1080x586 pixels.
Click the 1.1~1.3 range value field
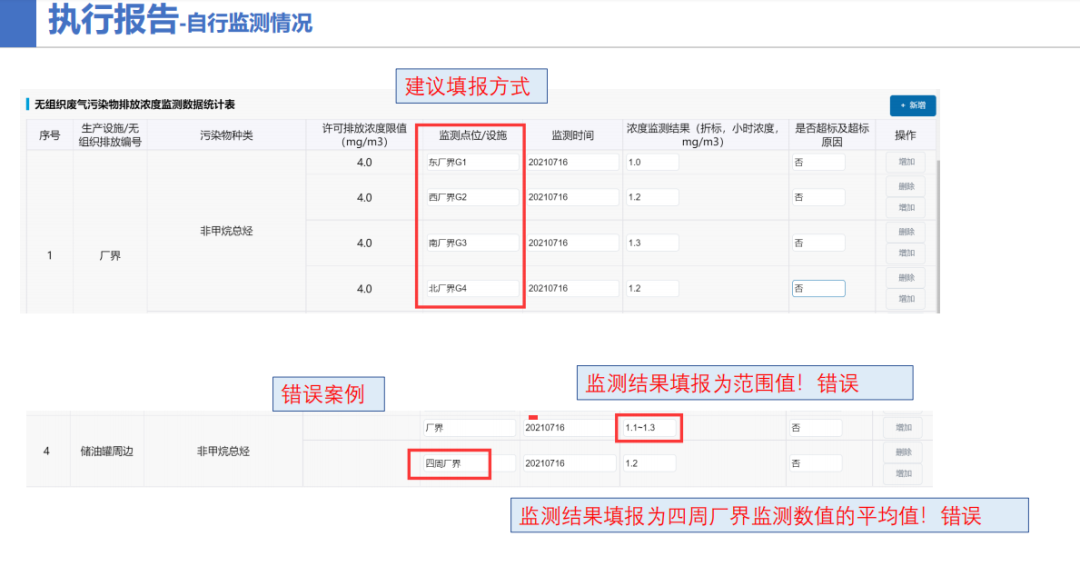tap(648, 428)
